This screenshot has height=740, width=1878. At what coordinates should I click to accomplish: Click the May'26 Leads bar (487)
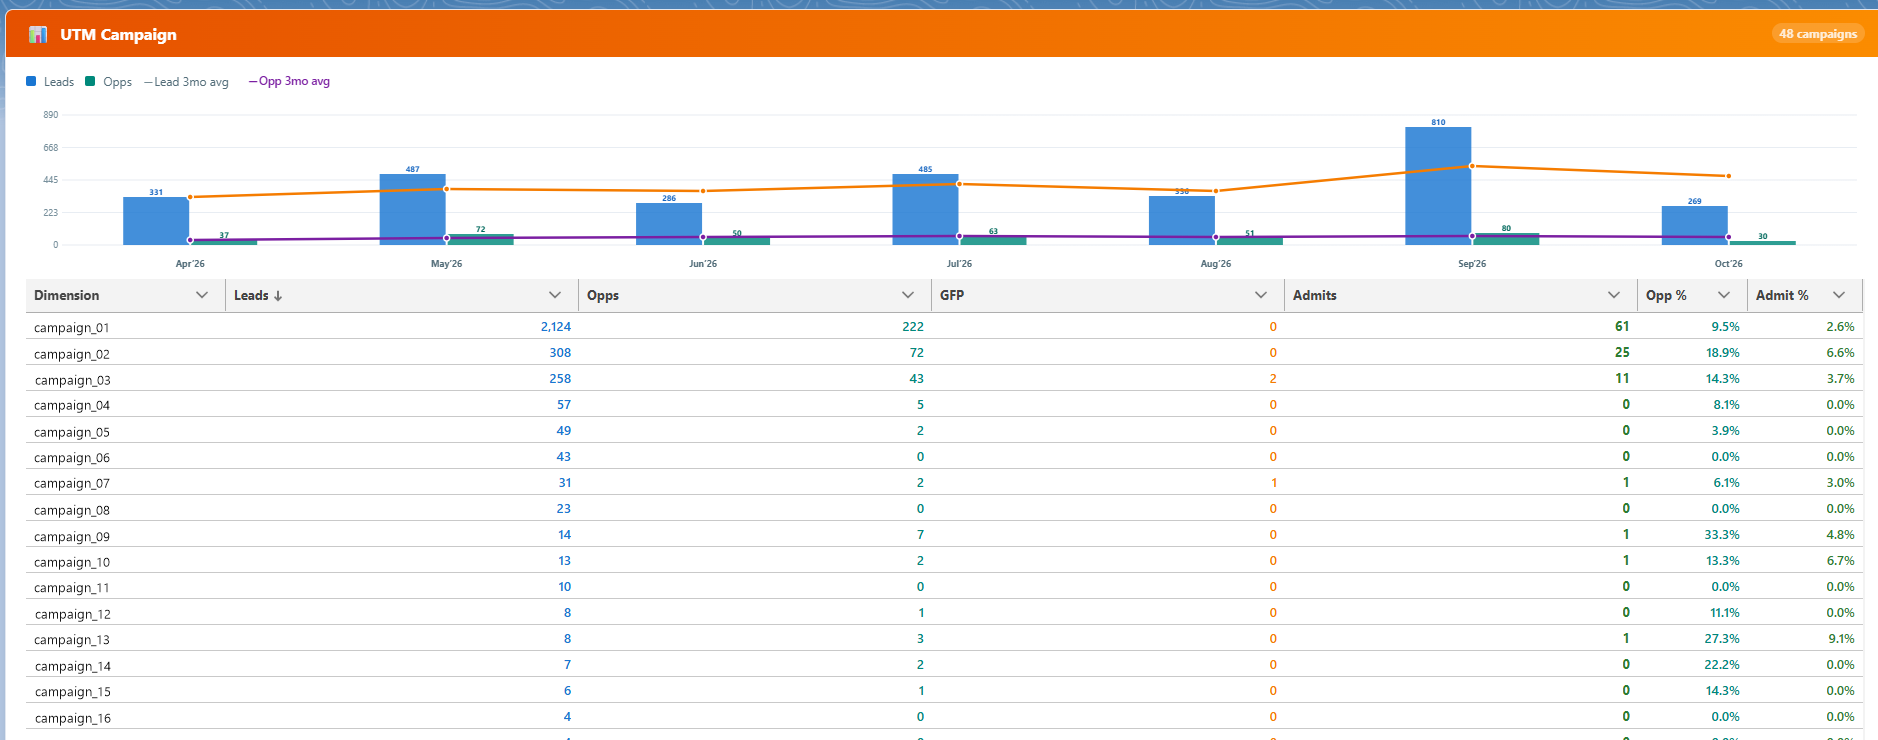coord(412,210)
